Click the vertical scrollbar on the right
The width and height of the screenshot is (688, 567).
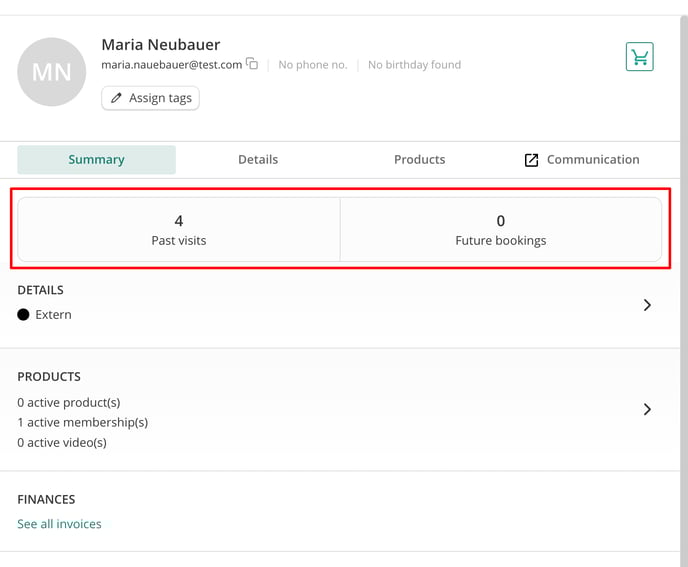(x=684, y=290)
